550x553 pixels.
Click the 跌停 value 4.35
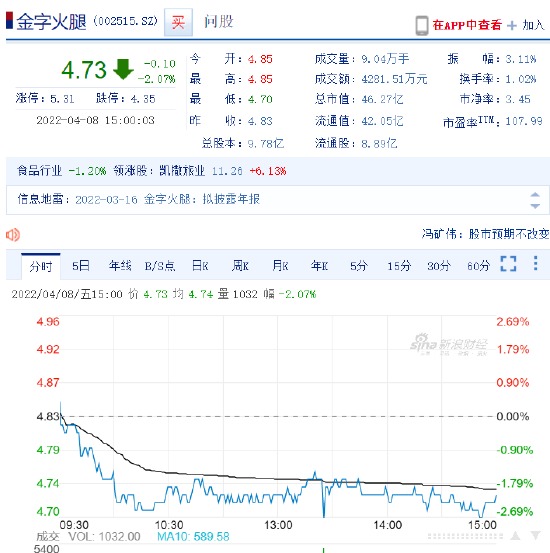[x=143, y=99]
